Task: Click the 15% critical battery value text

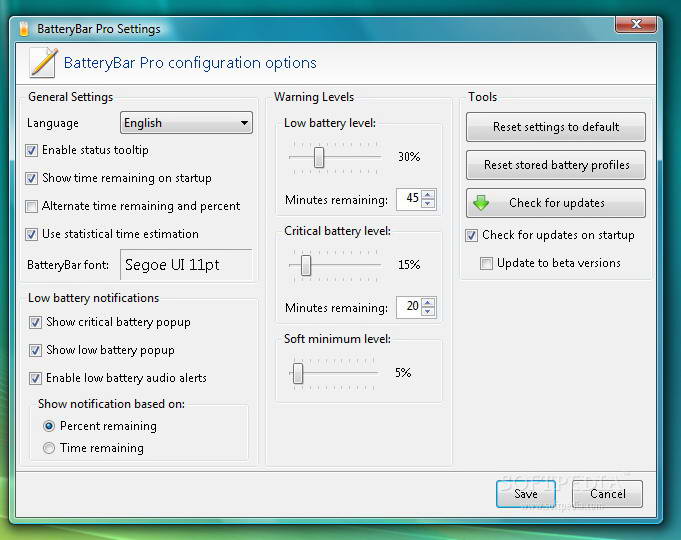Action: coord(409,265)
